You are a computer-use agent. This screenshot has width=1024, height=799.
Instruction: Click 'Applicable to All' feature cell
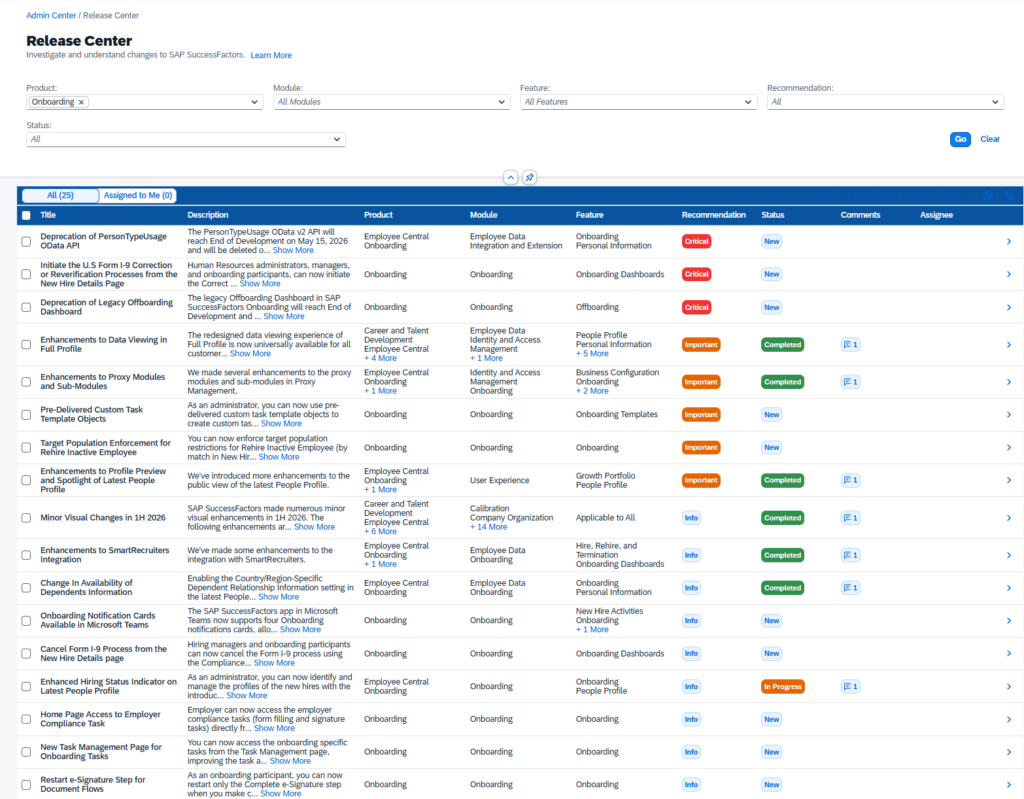[x=605, y=518]
